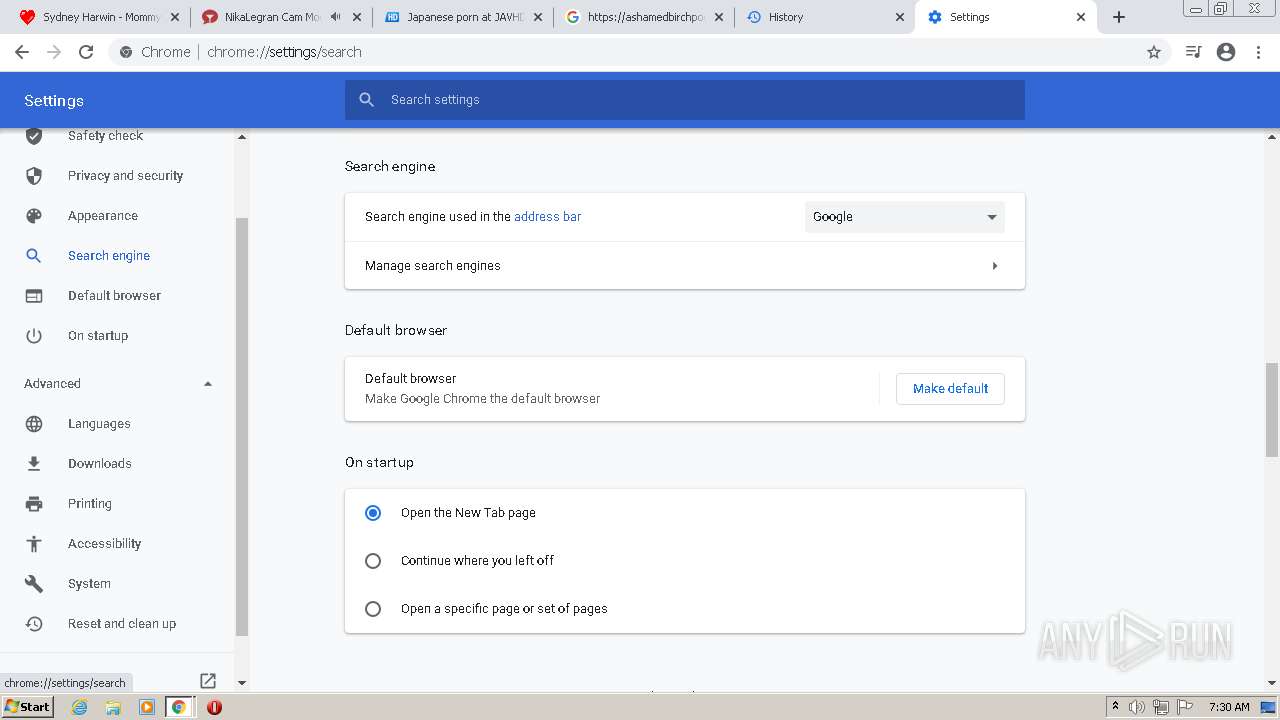This screenshot has height=720, width=1280.
Task: Follow the address bar link
Action: (x=547, y=217)
